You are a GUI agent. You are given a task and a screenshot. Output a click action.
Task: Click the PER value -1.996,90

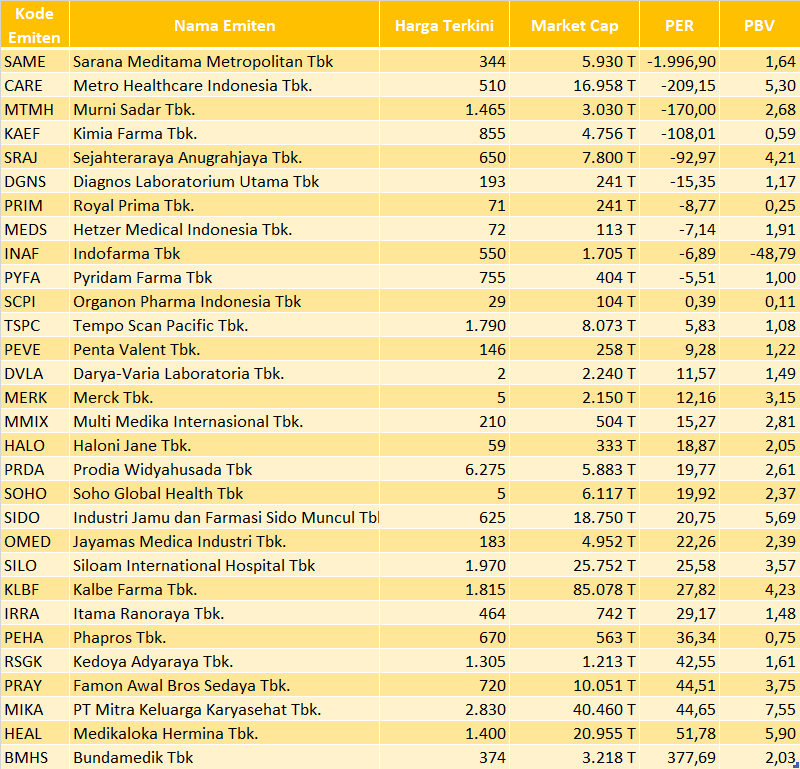[682, 62]
